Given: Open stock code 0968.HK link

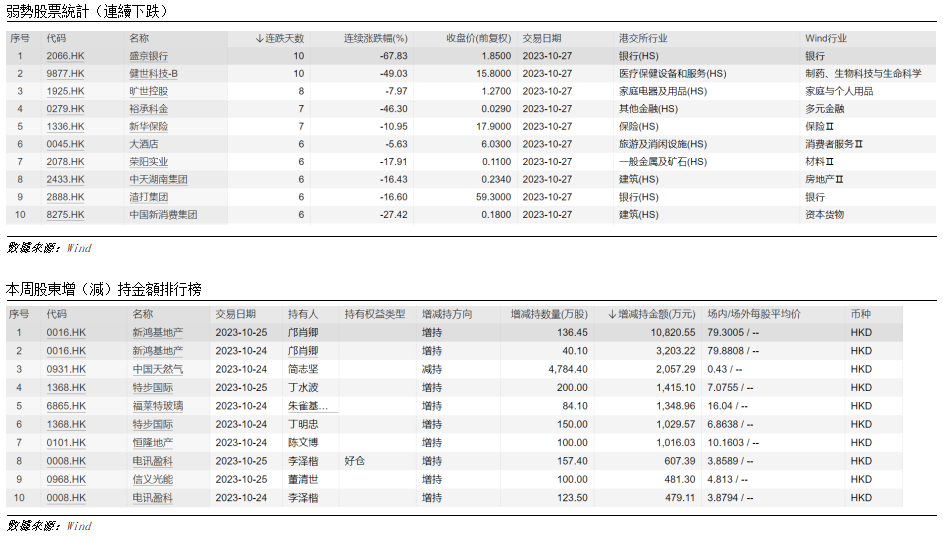Looking at the screenshot, I should 66,480.
